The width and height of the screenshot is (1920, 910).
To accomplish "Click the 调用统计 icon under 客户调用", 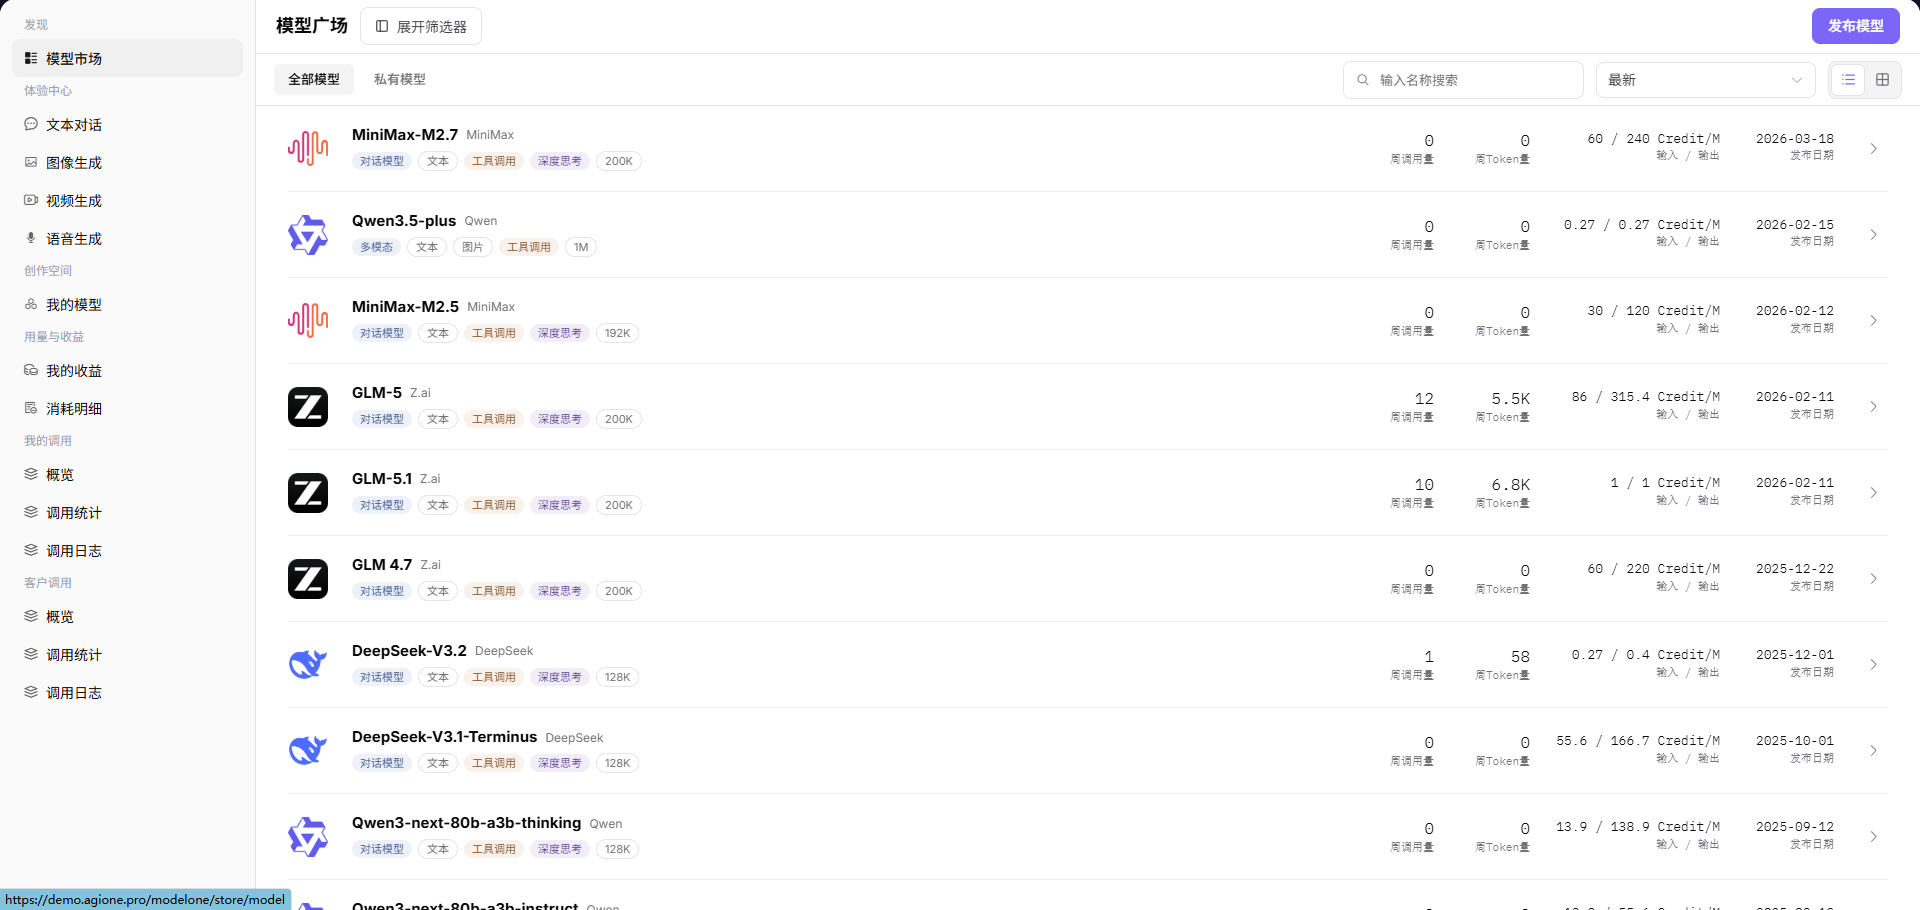I will tap(31, 654).
